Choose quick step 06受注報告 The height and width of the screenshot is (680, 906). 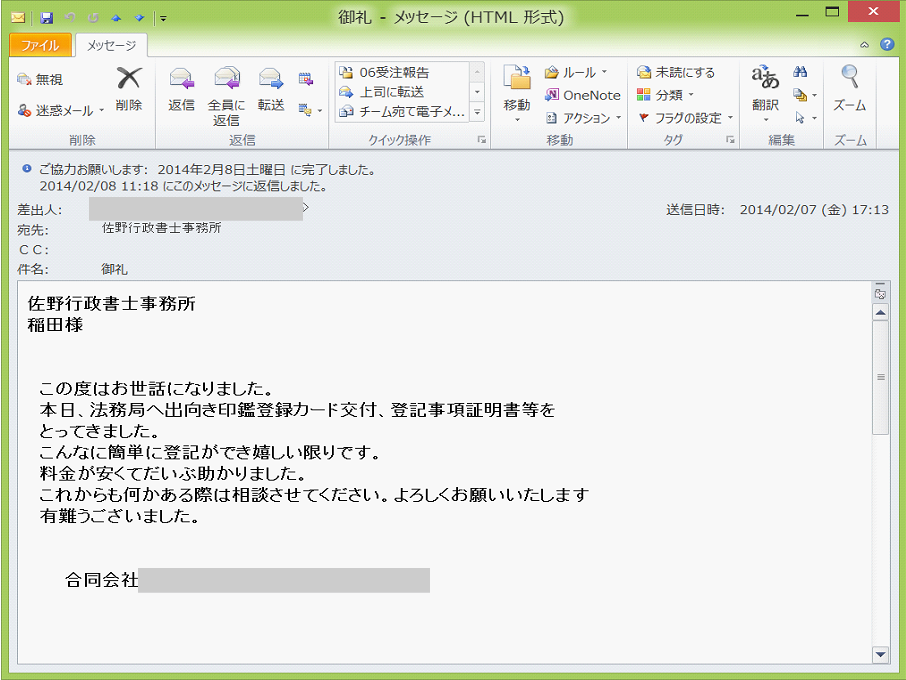point(394,72)
